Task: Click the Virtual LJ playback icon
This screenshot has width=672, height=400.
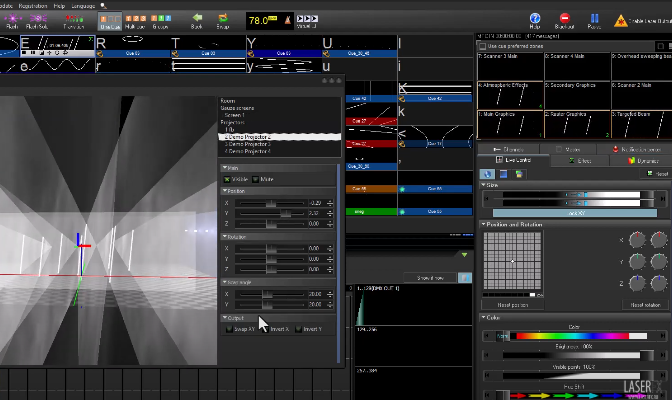Action: 307,18
